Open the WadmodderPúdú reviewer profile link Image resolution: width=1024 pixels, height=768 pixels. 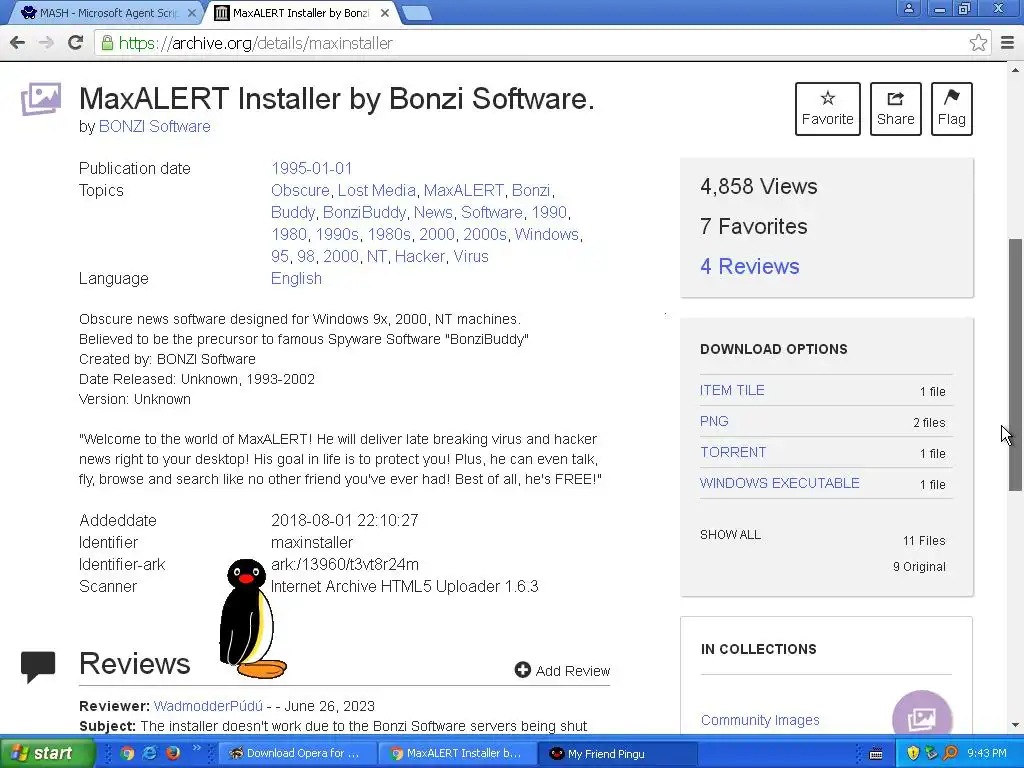(208, 706)
